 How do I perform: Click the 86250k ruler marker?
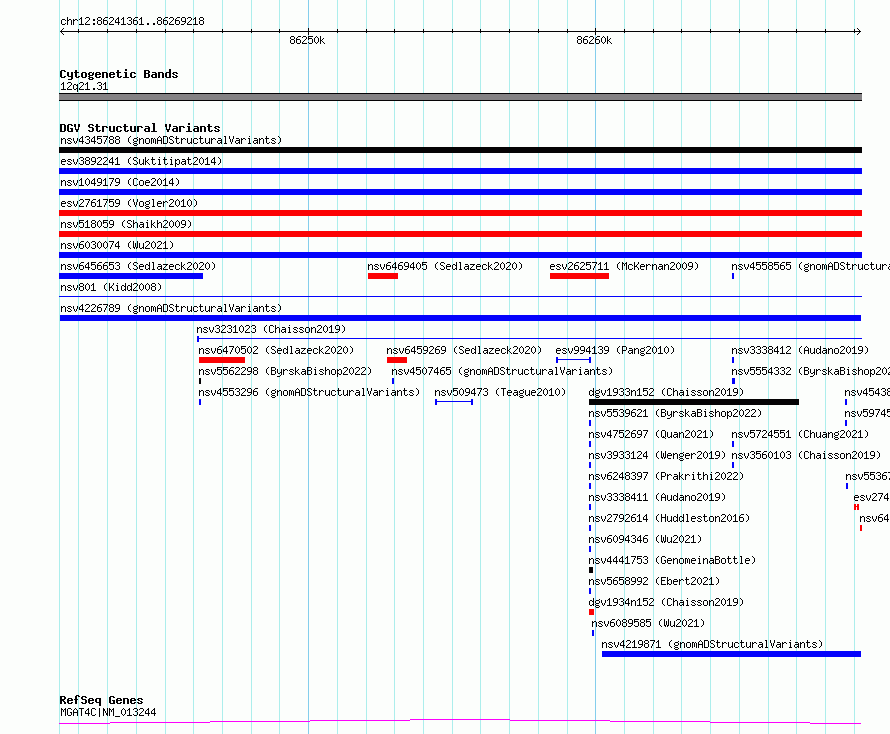click(x=307, y=40)
